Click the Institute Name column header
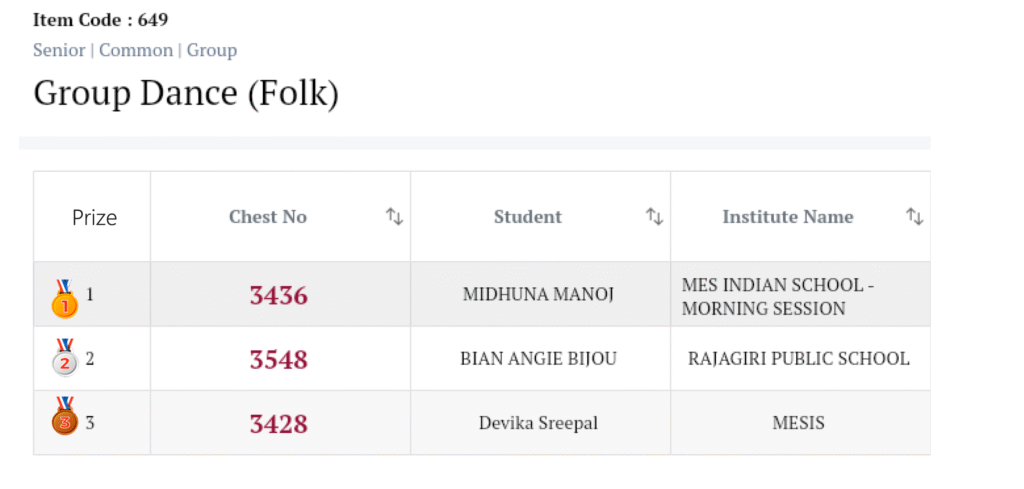This screenshot has height=489, width=1024. 788,217
